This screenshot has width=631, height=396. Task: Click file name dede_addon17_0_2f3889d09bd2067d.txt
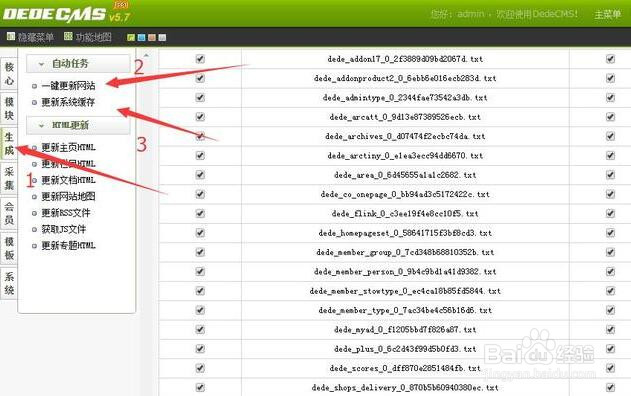(405, 59)
